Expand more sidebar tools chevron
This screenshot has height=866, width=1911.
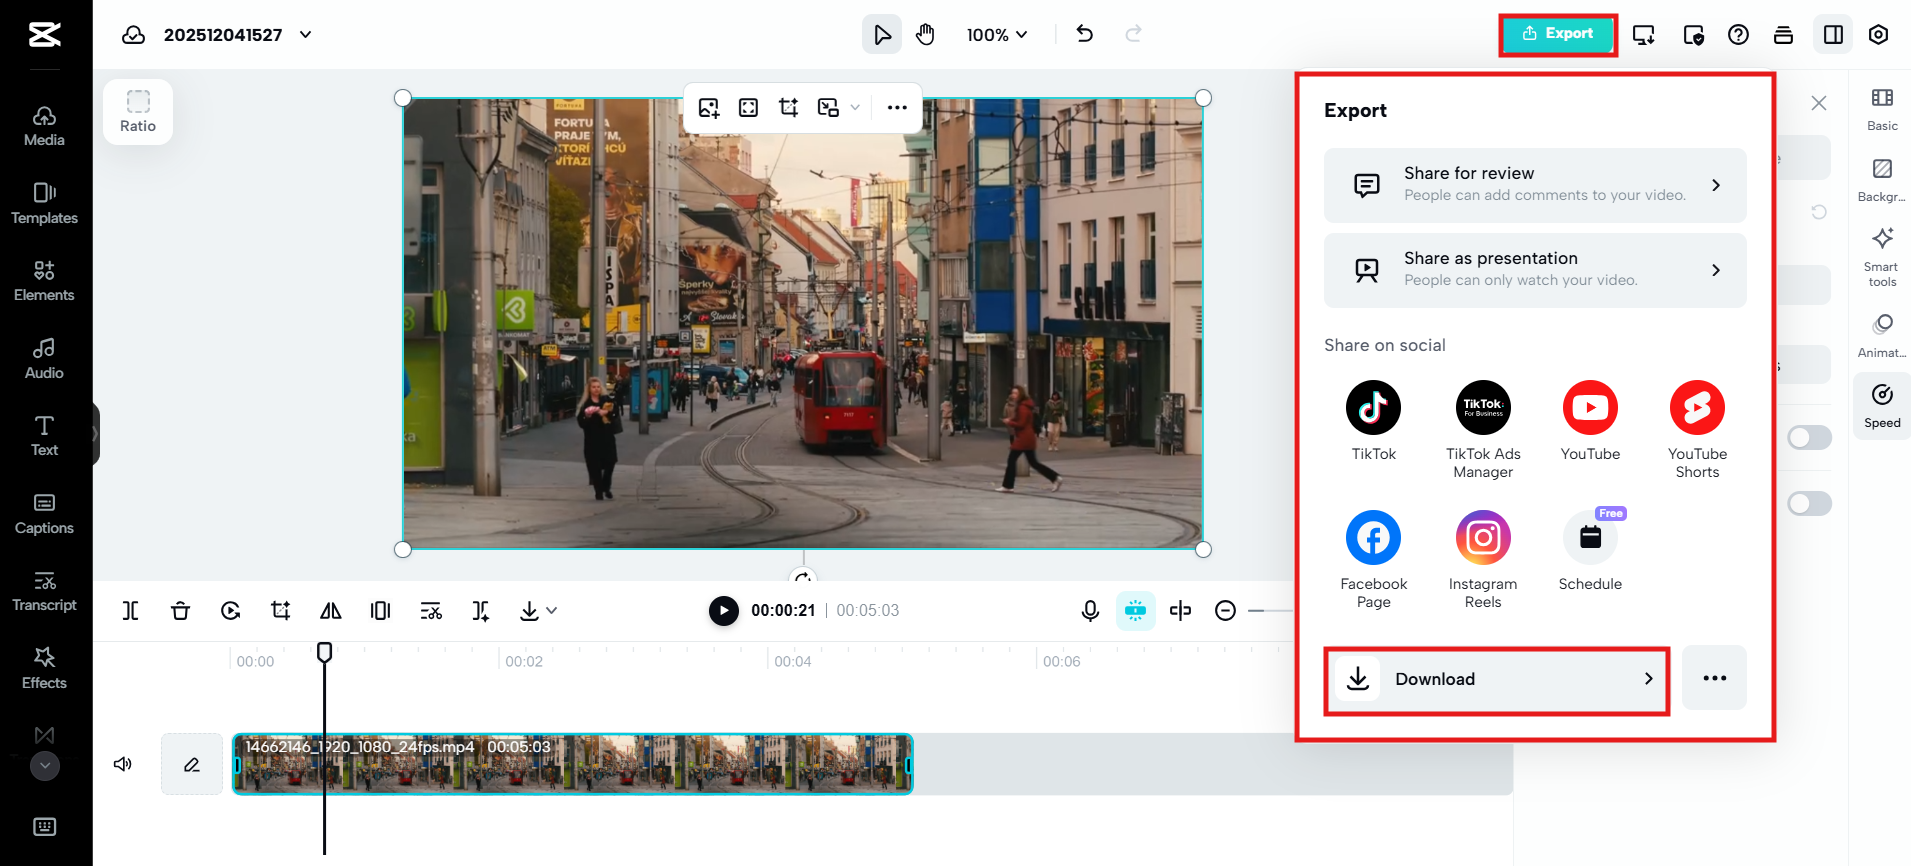click(45, 766)
